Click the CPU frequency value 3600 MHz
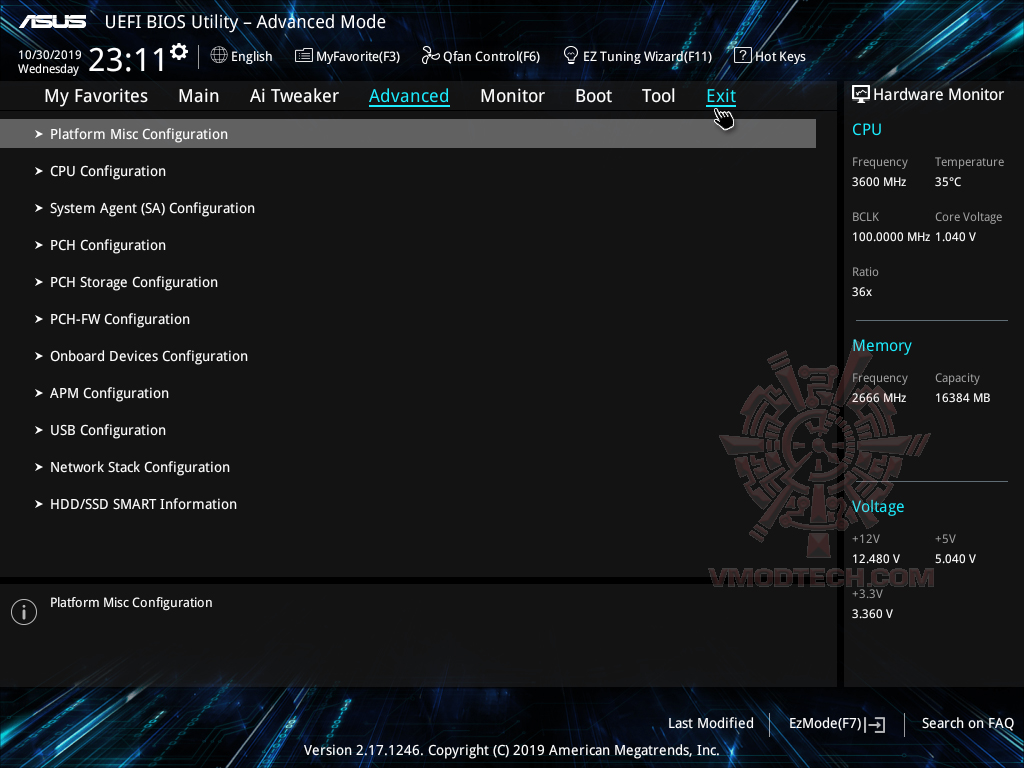Viewport: 1024px width, 768px height. (879, 182)
